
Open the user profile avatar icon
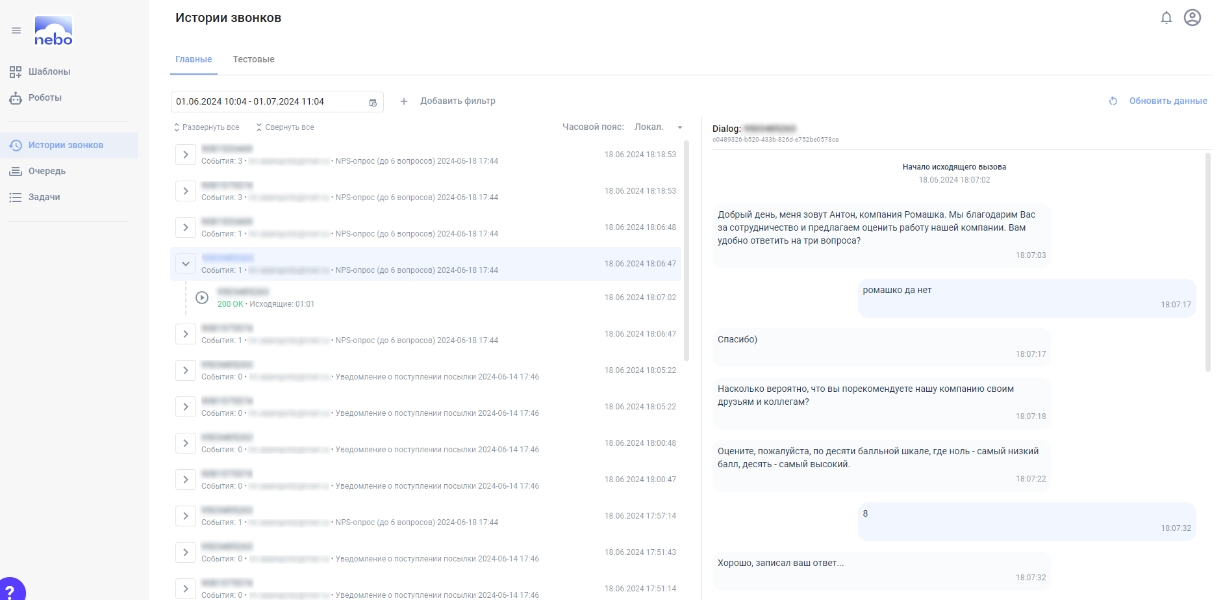point(1192,18)
